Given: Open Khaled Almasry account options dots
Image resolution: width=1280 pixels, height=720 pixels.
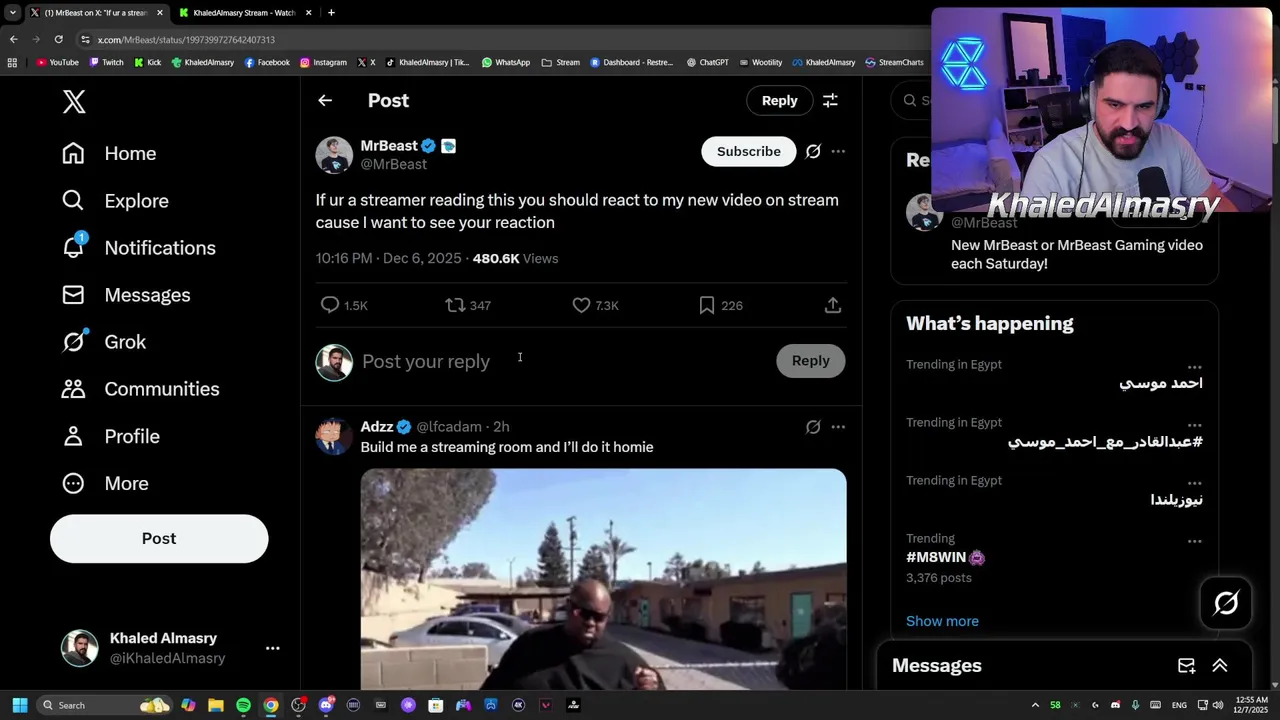Looking at the screenshot, I should coord(272,648).
